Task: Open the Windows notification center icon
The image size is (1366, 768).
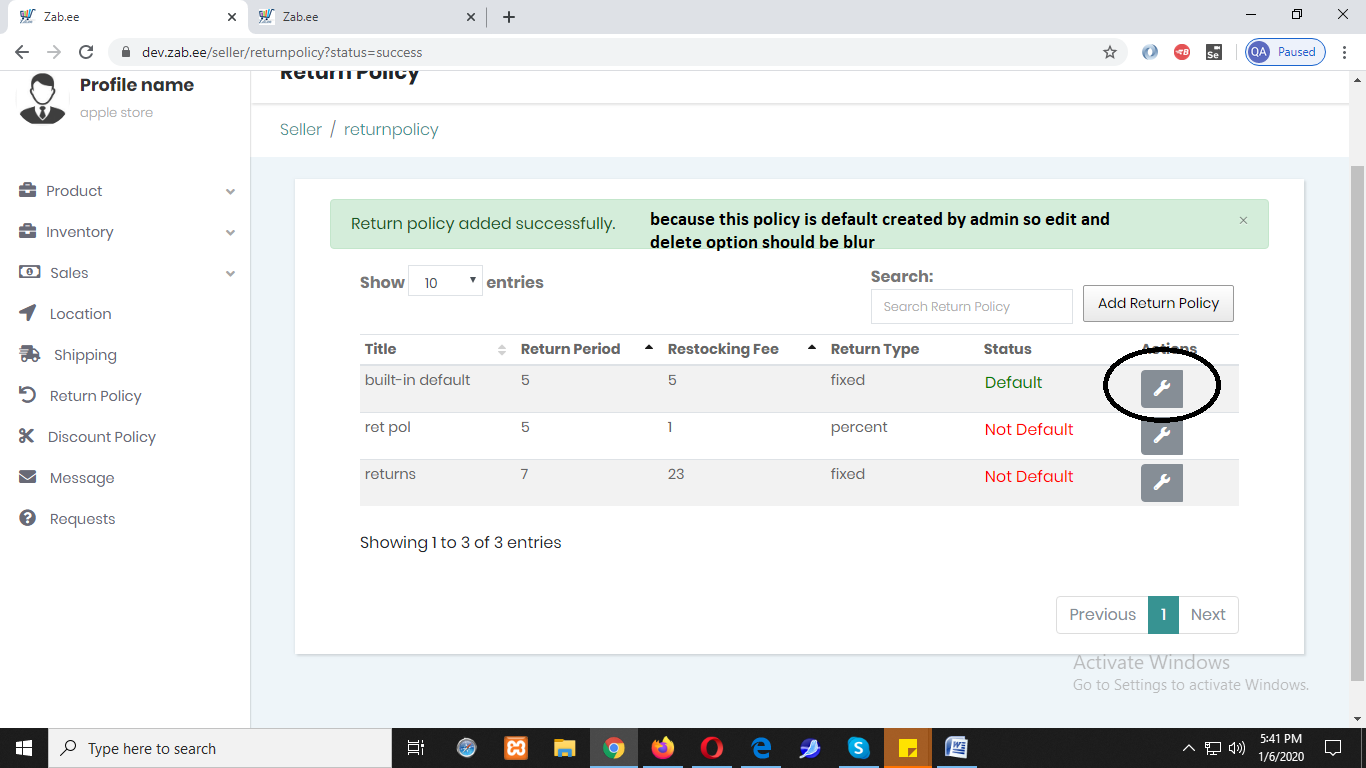Action: pyautogui.click(x=1333, y=748)
